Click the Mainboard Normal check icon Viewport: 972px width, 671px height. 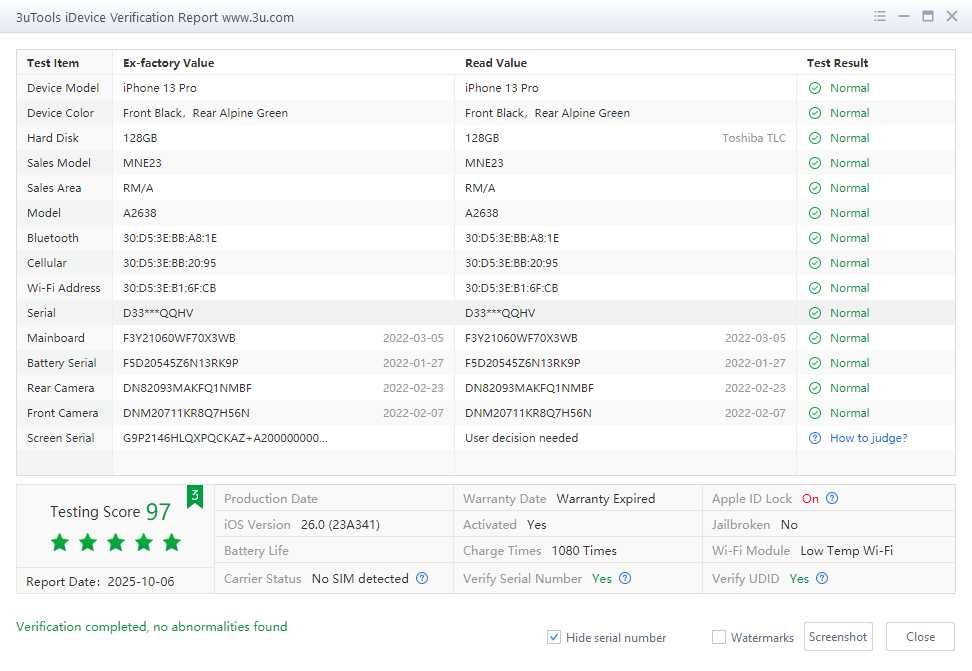pos(815,338)
